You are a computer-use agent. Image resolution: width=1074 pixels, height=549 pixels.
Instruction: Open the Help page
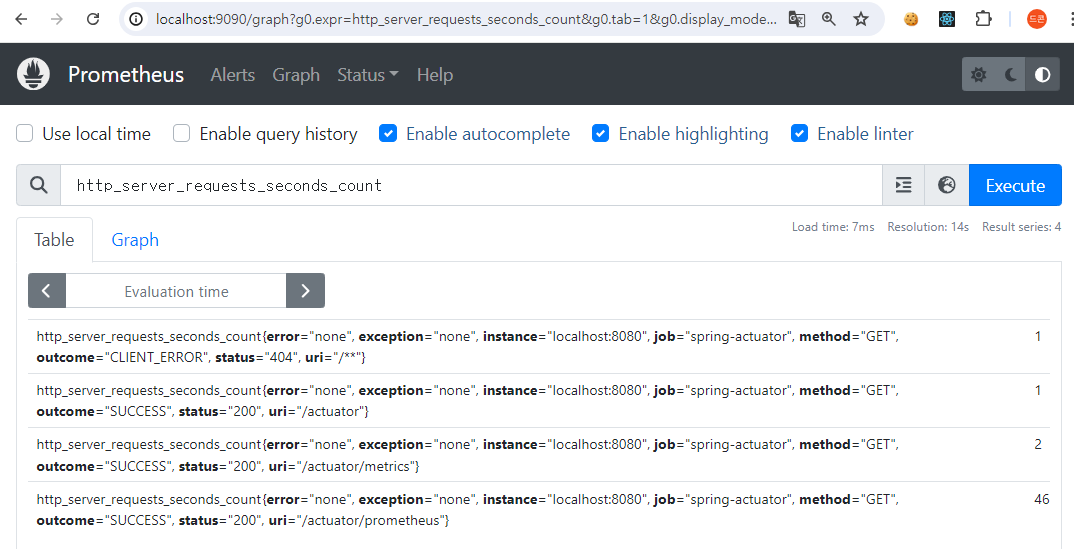[x=435, y=75]
